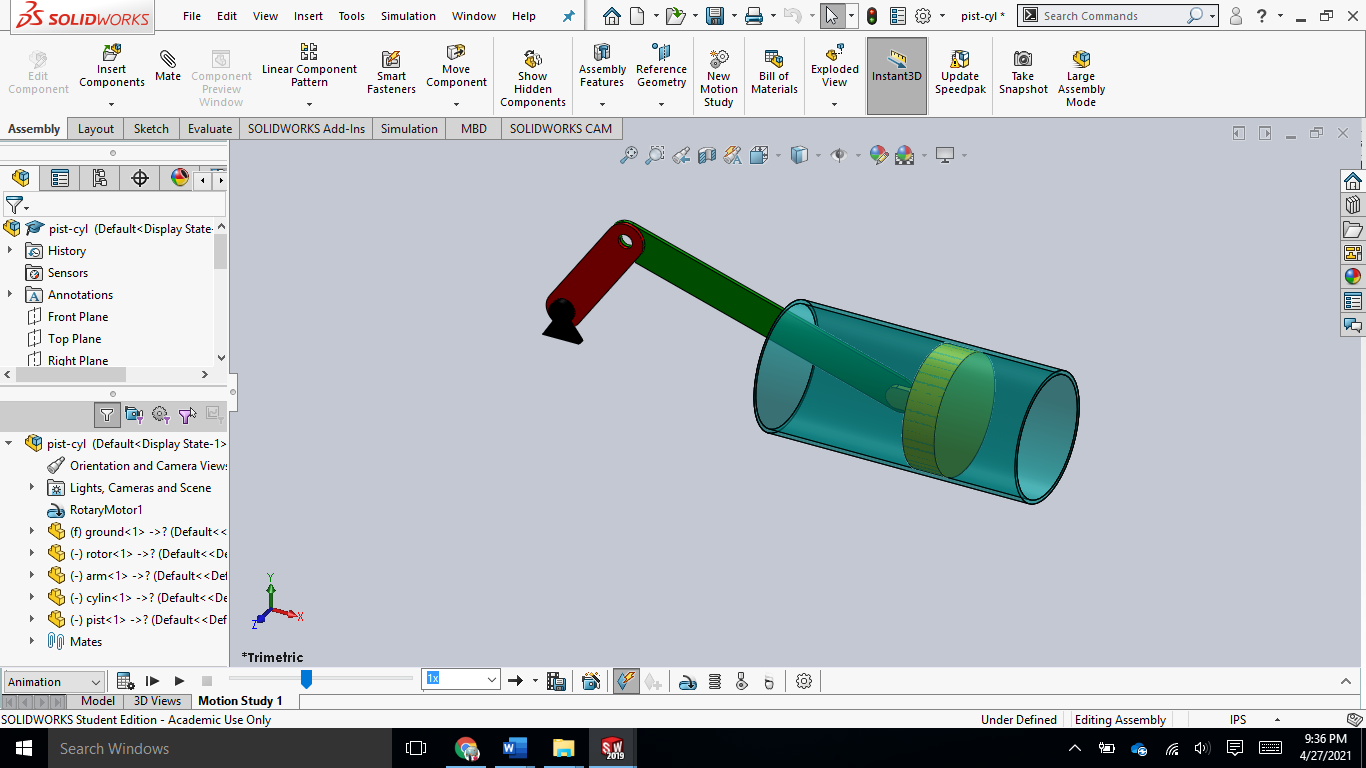Click the Insert Components tool
This screenshot has width=1366, height=768.
coord(112,66)
